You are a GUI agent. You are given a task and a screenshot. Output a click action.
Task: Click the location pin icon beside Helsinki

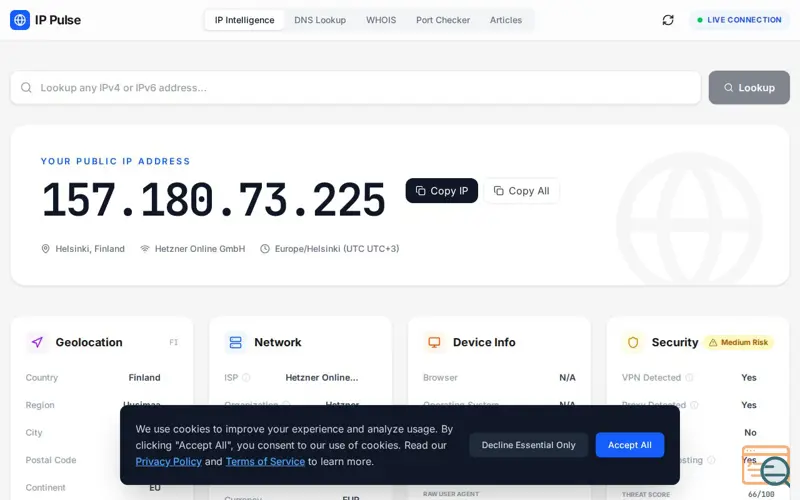(x=45, y=249)
